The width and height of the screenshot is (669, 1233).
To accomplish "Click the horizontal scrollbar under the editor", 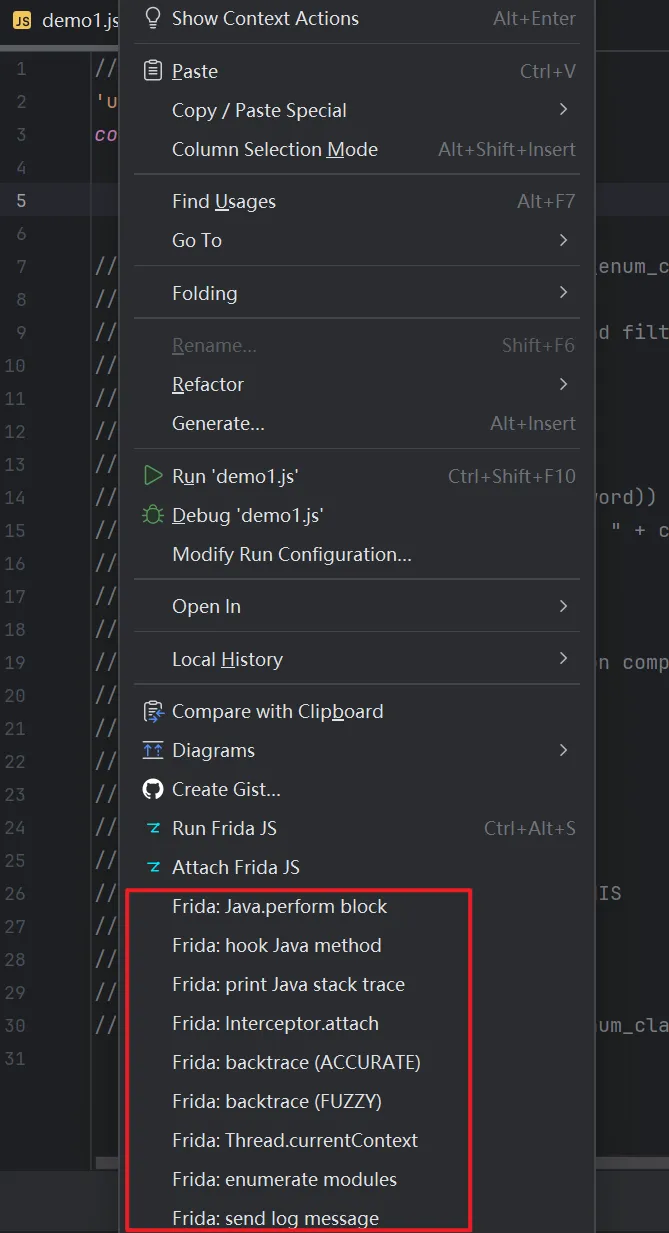I will pyautogui.click(x=108, y=1163).
